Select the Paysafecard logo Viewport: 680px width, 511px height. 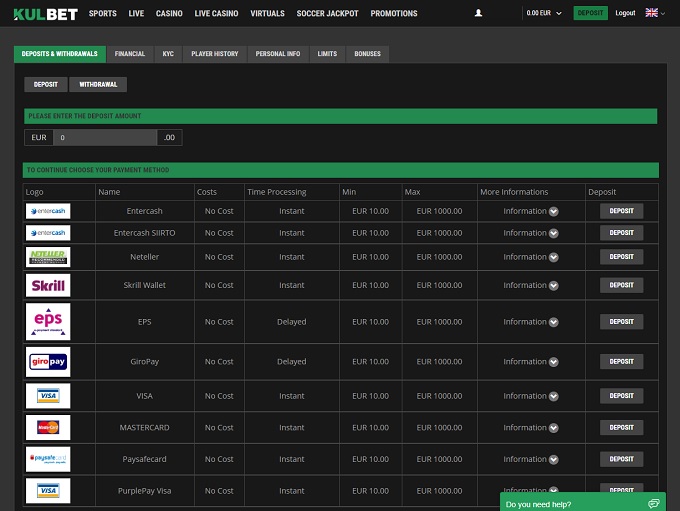point(48,459)
